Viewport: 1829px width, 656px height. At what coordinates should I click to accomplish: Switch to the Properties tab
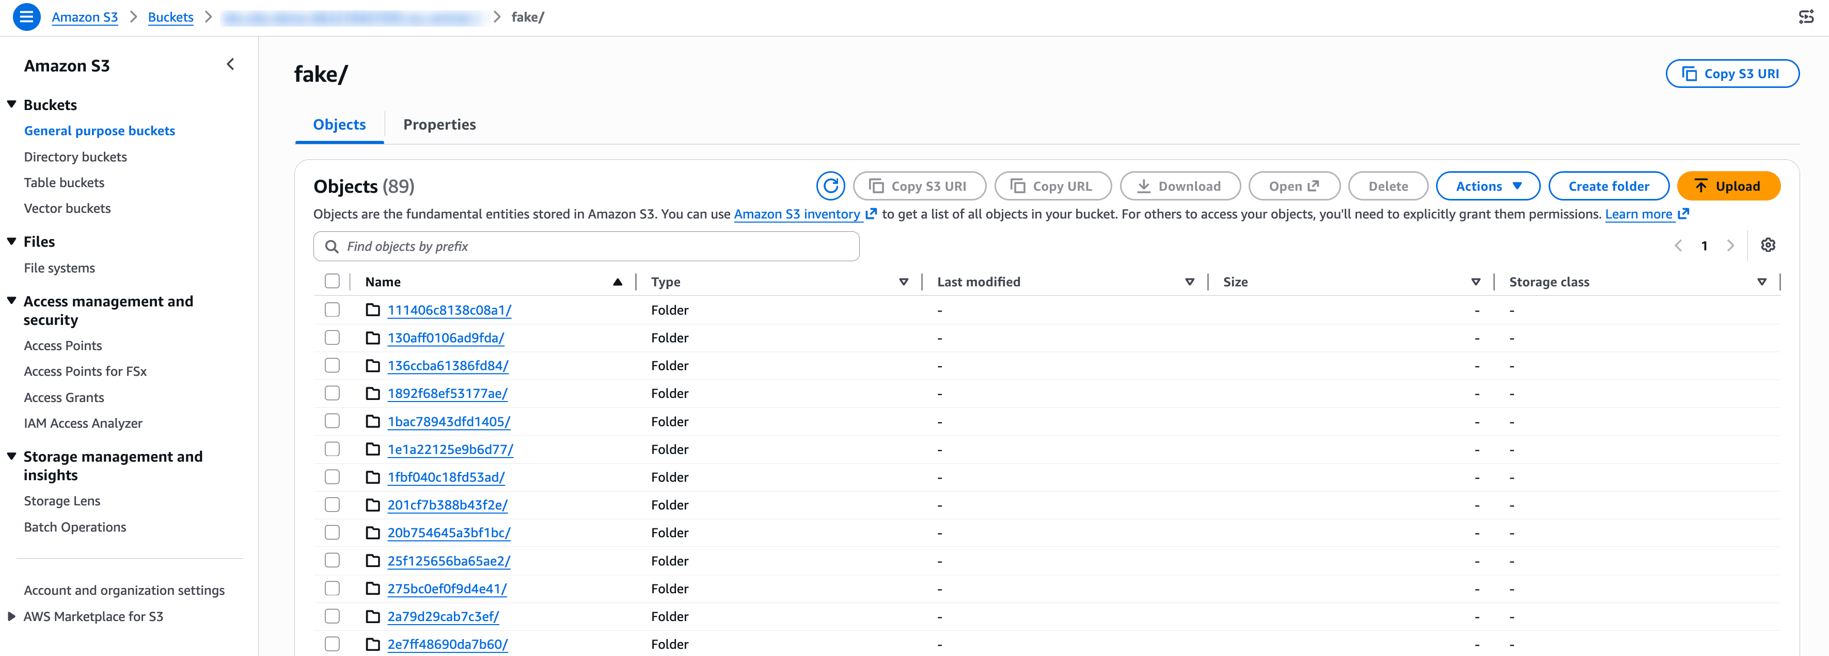click(x=439, y=125)
